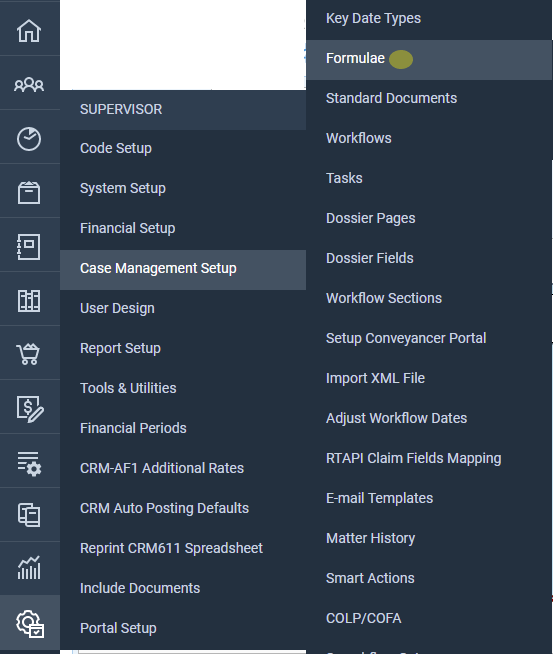Select the clock time recording icon
Screen dimensions: 553x654
(29, 139)
